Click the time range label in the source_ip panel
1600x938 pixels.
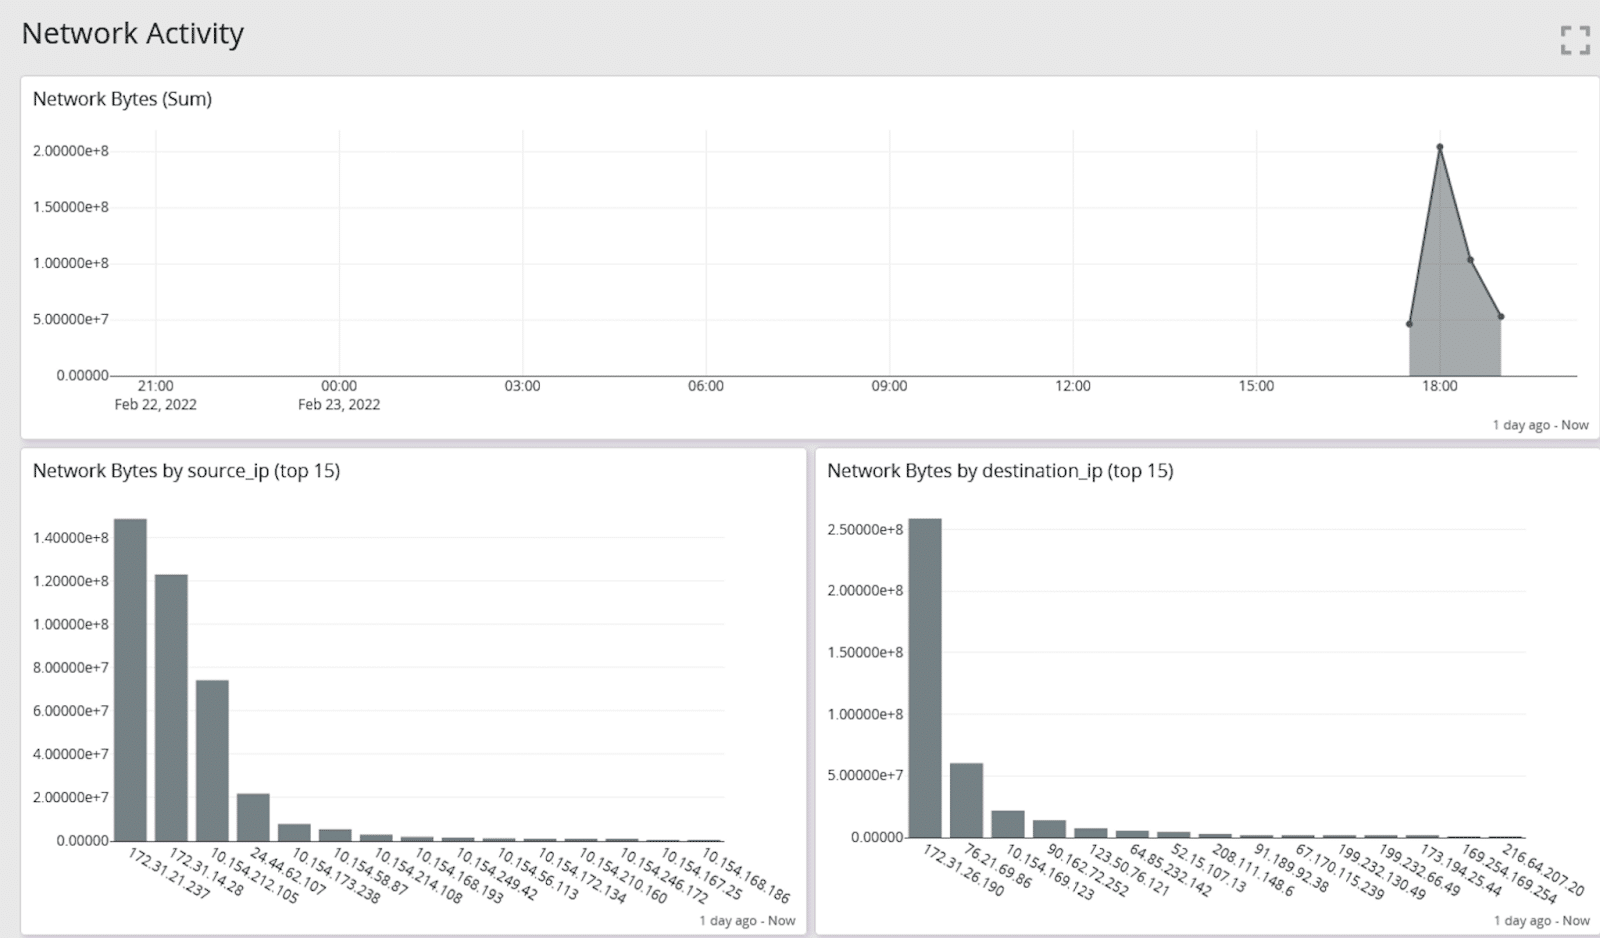tap(747, 921)
